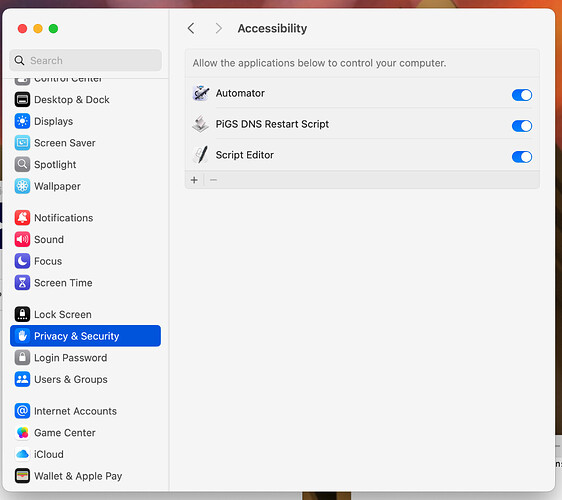Open the Sound speaker icon
Image resolution: width=562 pixels, height=500 pixels.
(22, 239)
